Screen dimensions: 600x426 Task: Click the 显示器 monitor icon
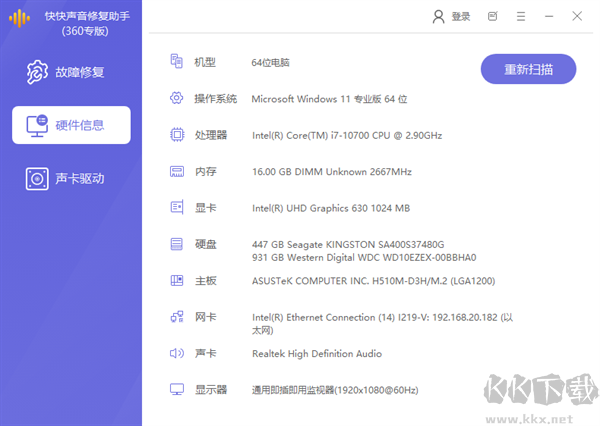177,389
